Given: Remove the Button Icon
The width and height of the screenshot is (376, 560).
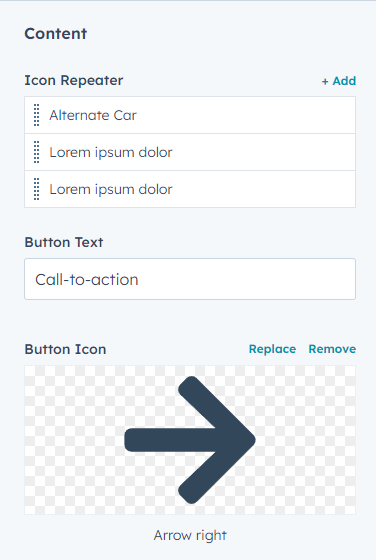Looking at the screenshot, I should coord(332,349).
